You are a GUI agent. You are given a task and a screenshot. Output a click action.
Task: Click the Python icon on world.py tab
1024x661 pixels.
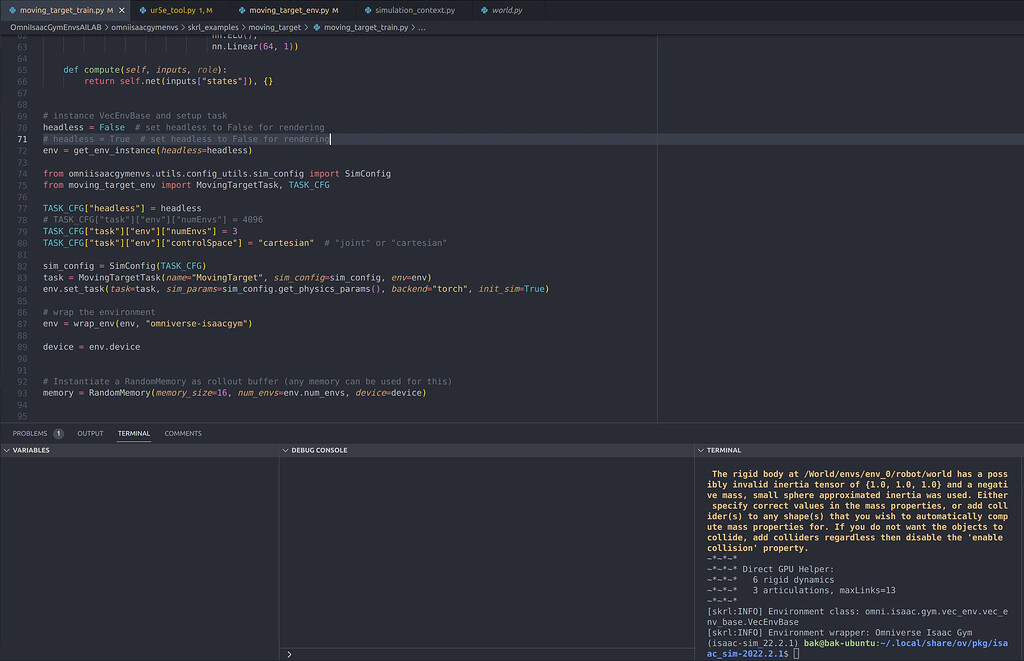tap(484, 9)
